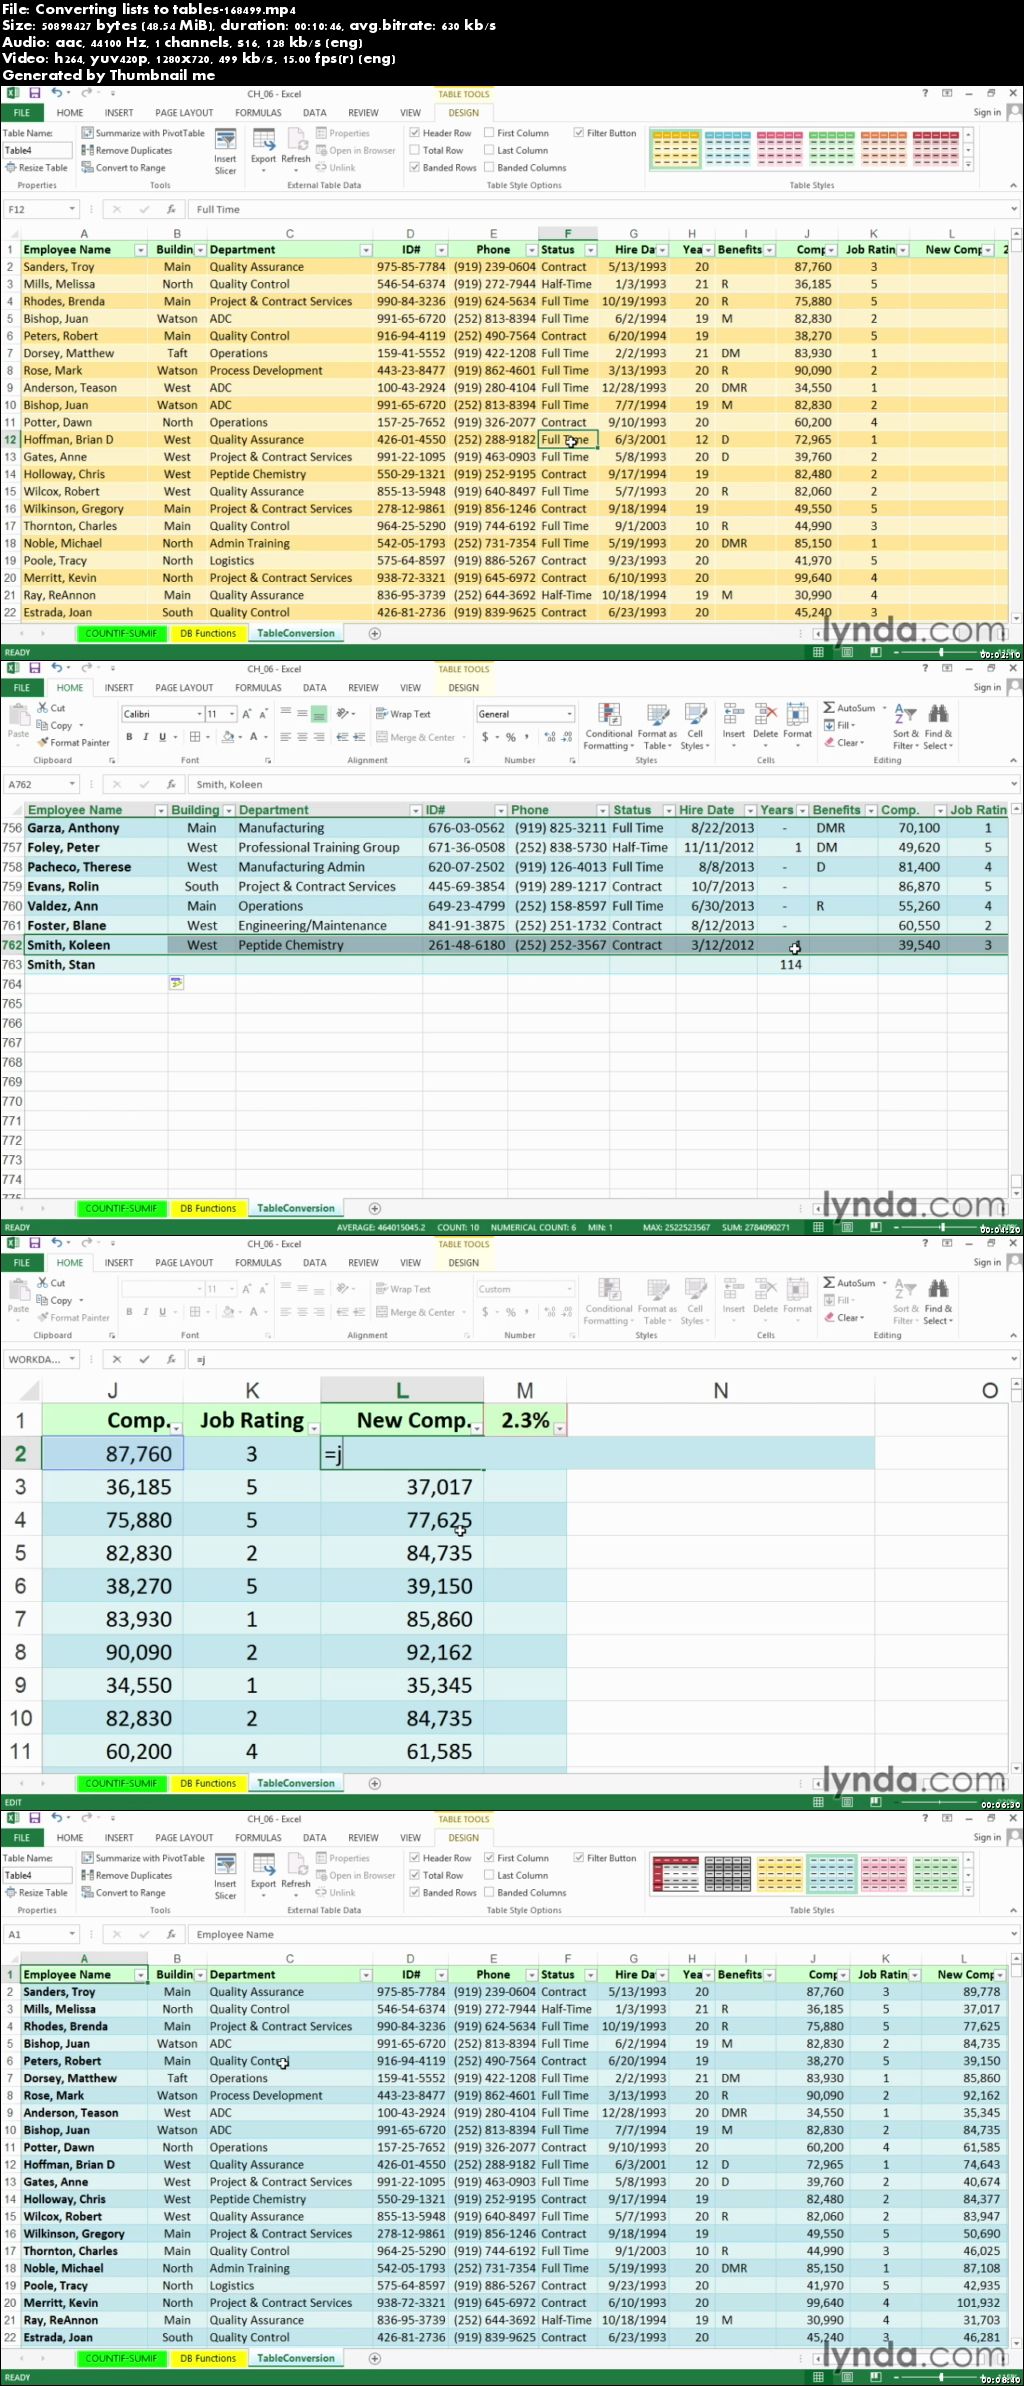Screen dimensions: 1024x2386
Task: Open Conditional Formatting in the A762 window
Action: pyautogui.click(x=608, y=726)
